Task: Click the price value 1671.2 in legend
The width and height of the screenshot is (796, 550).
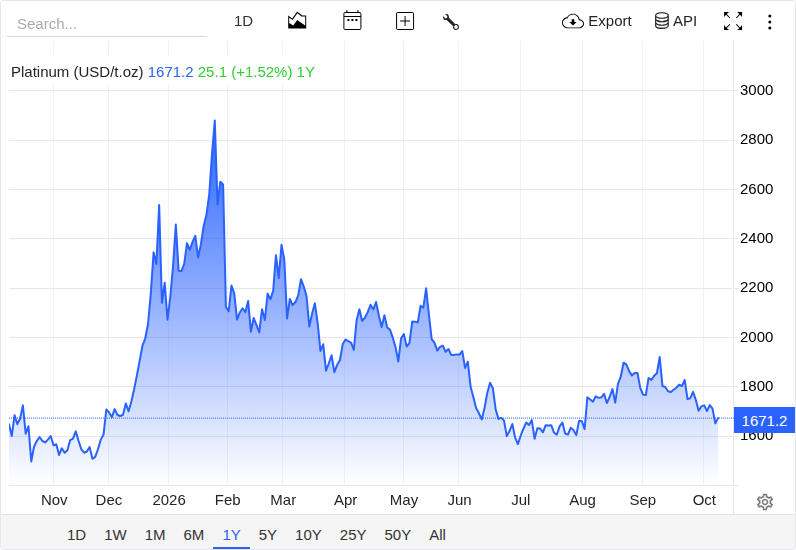Action: click(x=171, y=72)
